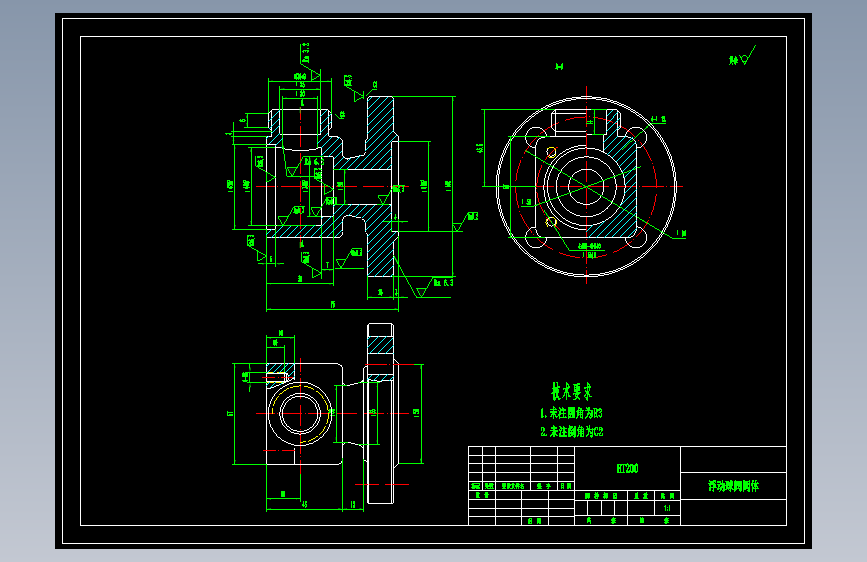
Task: Click the note "1.未注圆角为R3"
Action: click(571, 413)
